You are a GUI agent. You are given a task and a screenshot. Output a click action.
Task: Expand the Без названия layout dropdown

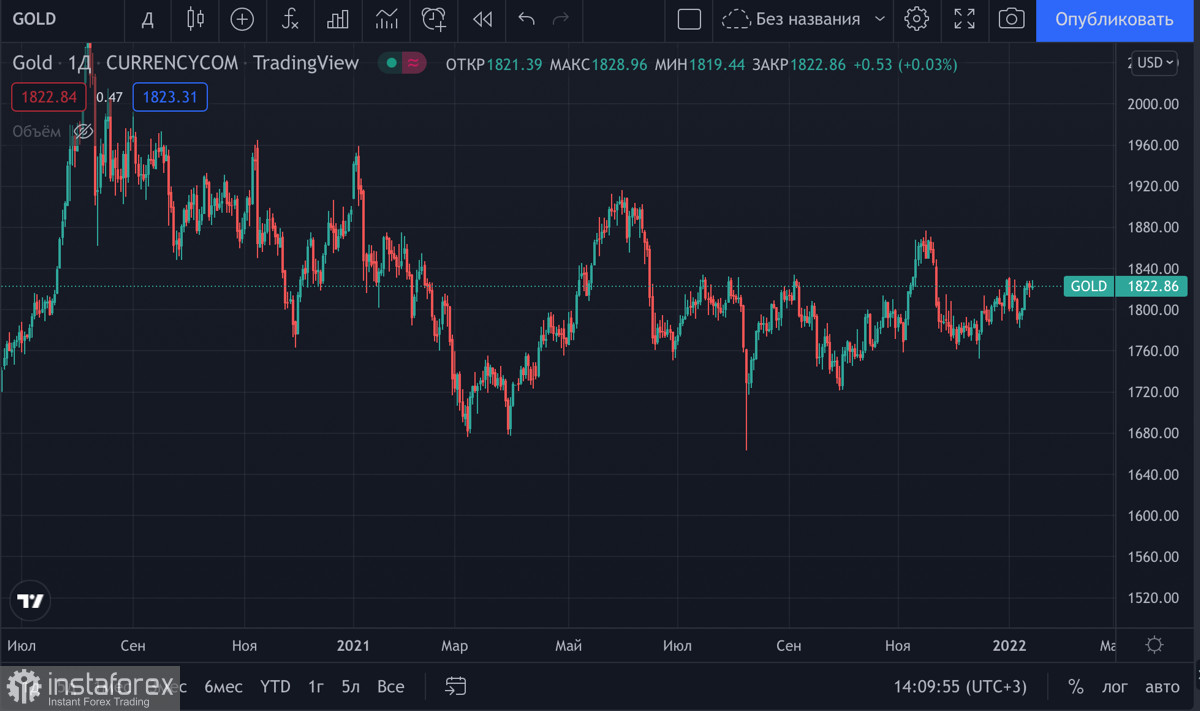pyautogui.click(x=880, y=19)
